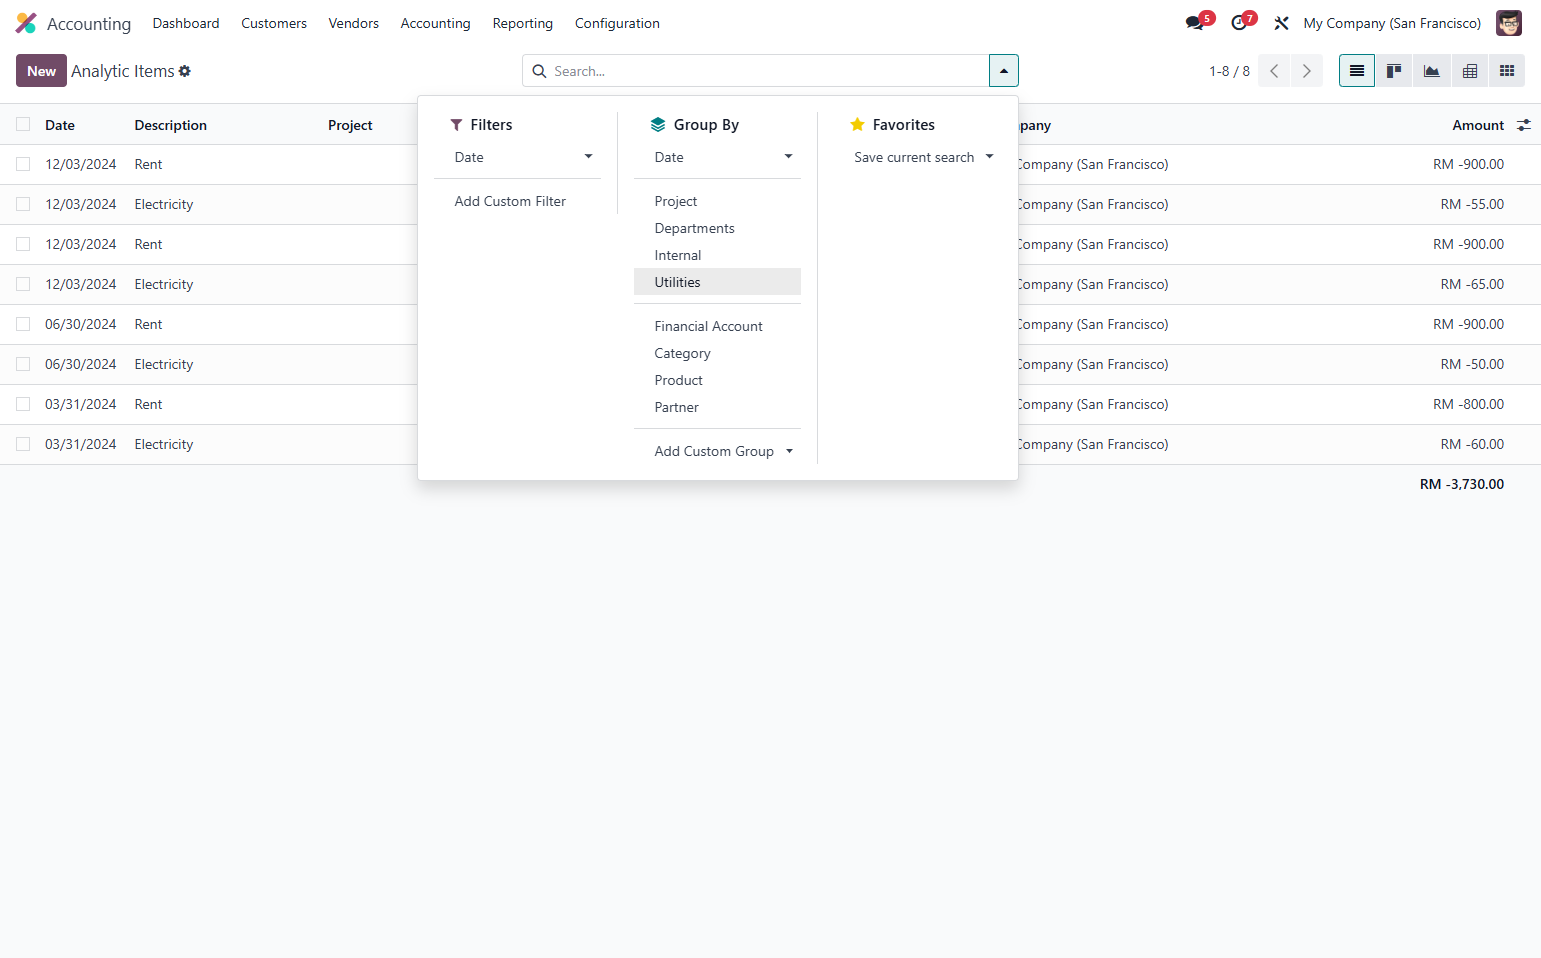Group by Partner

coord(718,407)
